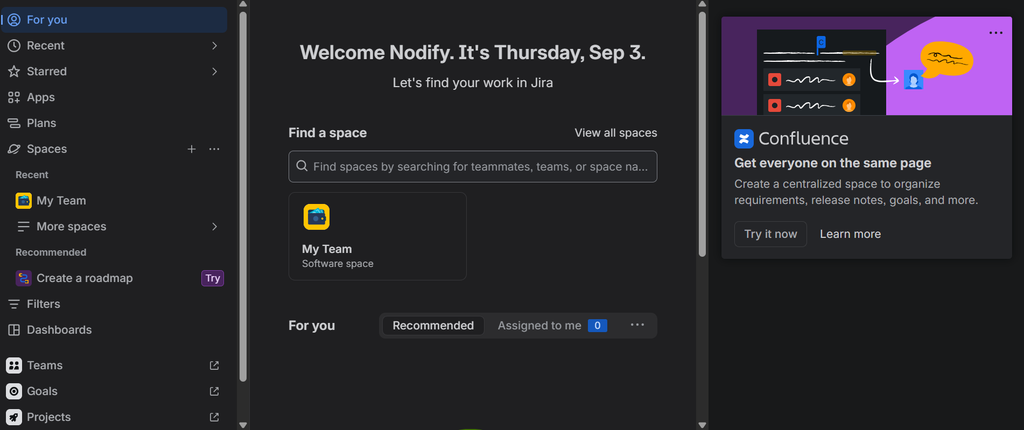Expand the Starred chevron
Viewport: 1024px width, 430px height.
[x=214, y=71]
